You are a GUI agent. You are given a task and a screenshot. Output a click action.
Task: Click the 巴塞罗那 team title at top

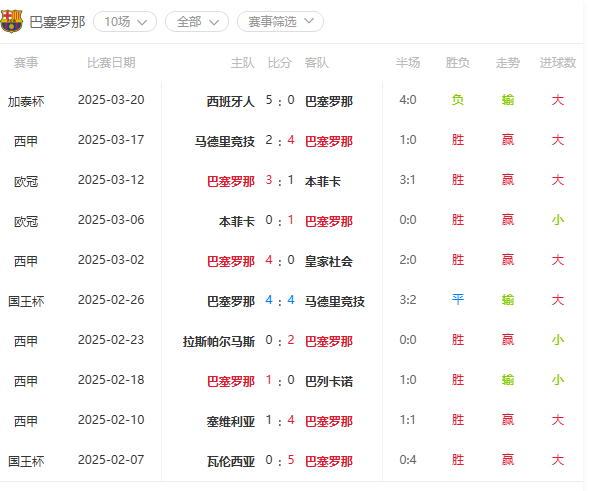coord(57,22)
